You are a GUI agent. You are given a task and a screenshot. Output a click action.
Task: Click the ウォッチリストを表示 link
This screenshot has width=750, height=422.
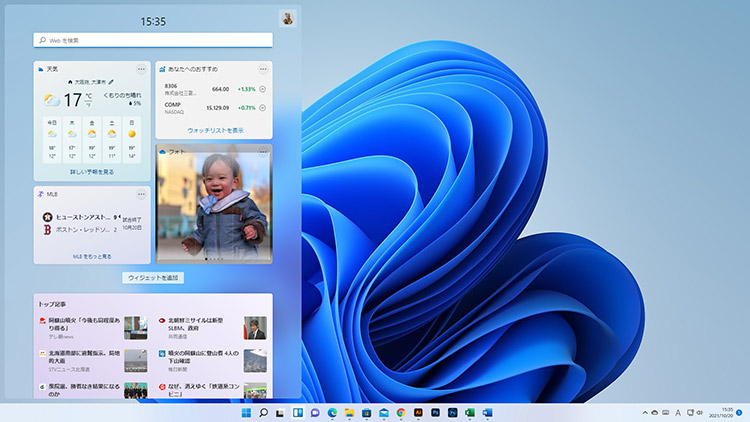coord(215,131)
